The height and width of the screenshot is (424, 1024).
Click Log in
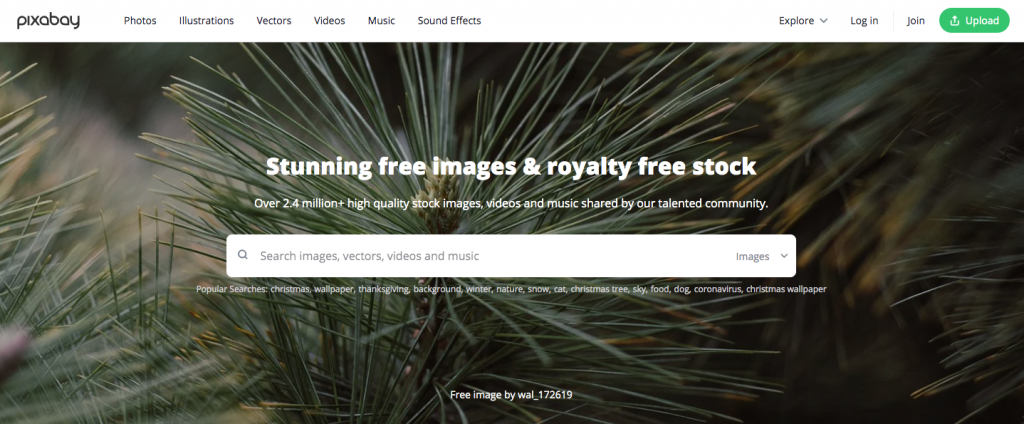(864, 21)
